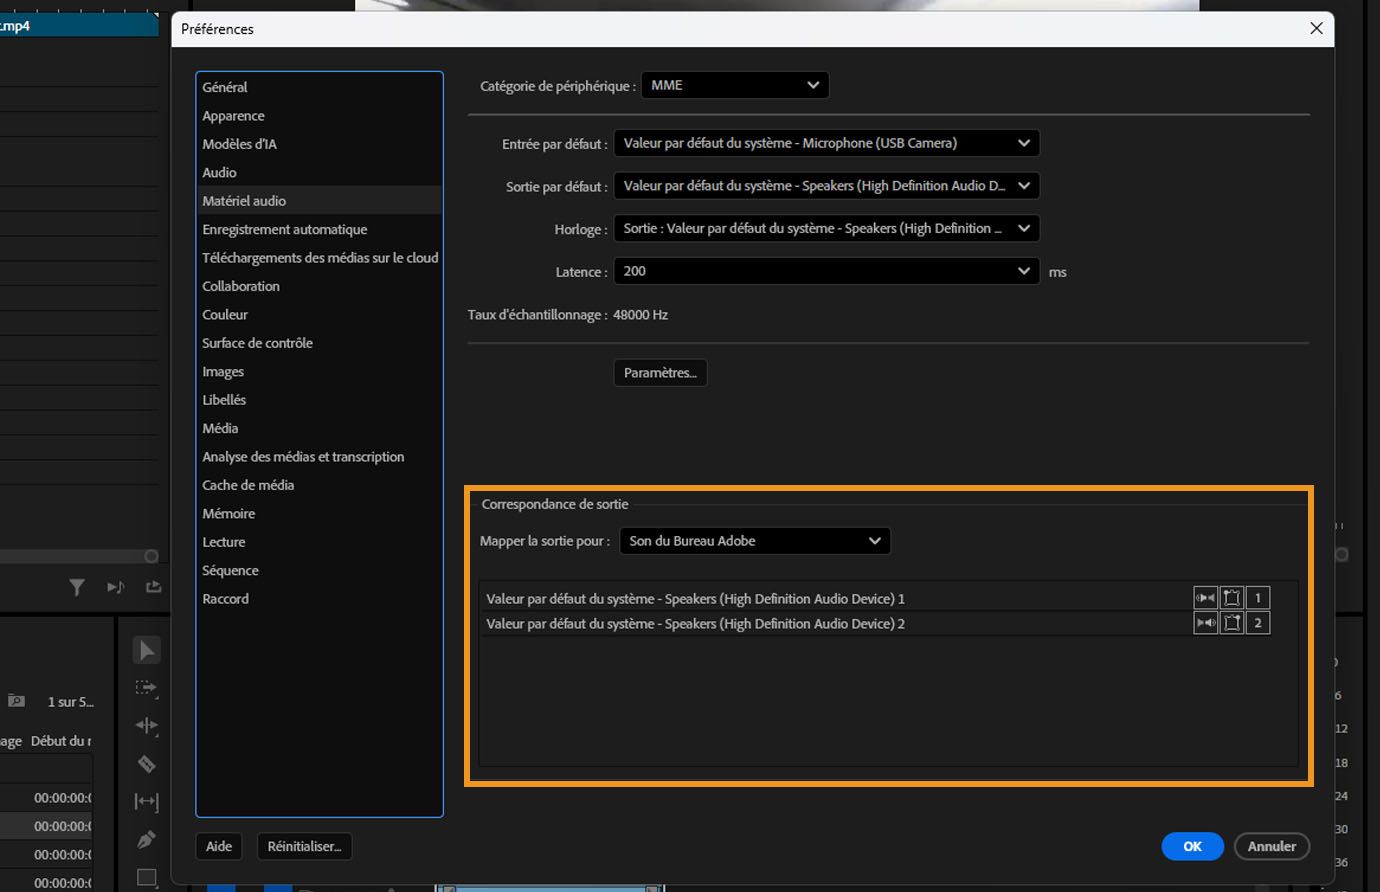Click the channel number 2 box
The height and width of the screenshot is (892, 1380).
tap(1257, 623)
